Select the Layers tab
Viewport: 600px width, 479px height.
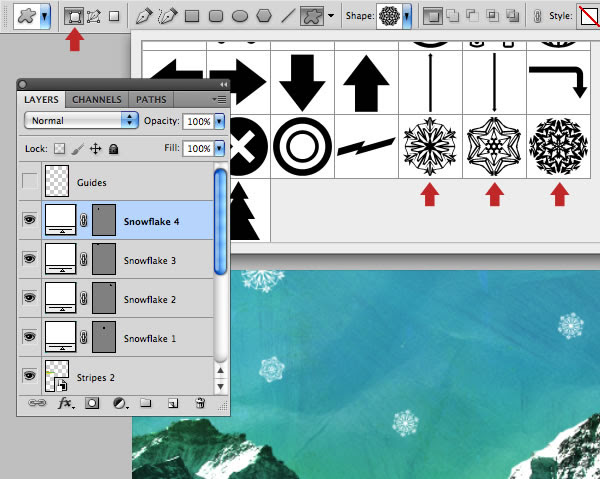coord(41,99)
